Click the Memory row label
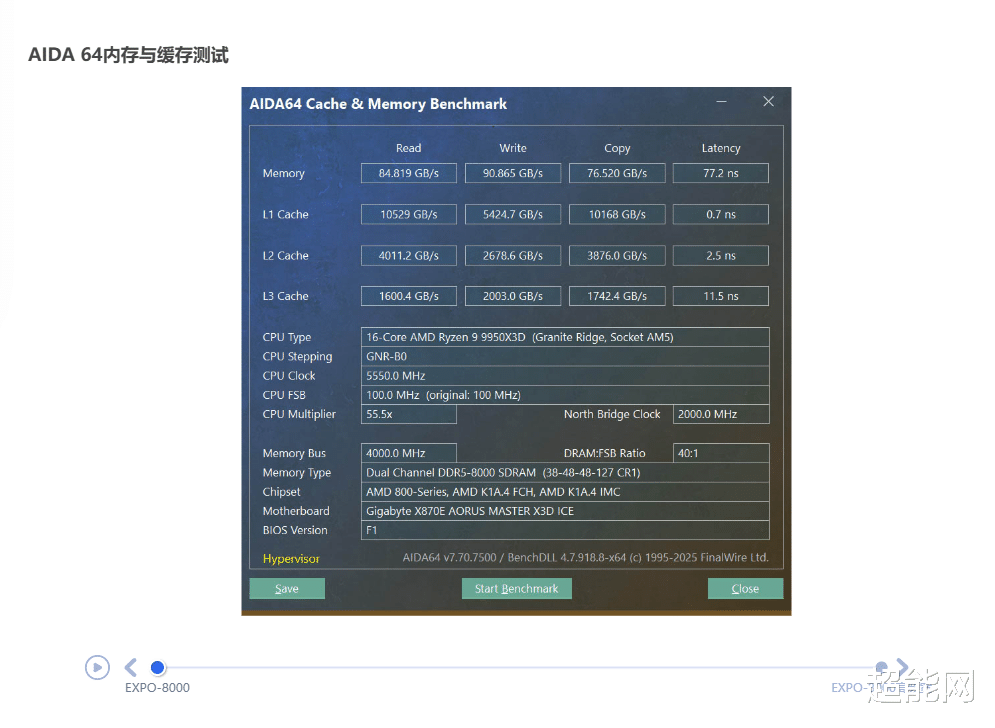 [284, 173]
